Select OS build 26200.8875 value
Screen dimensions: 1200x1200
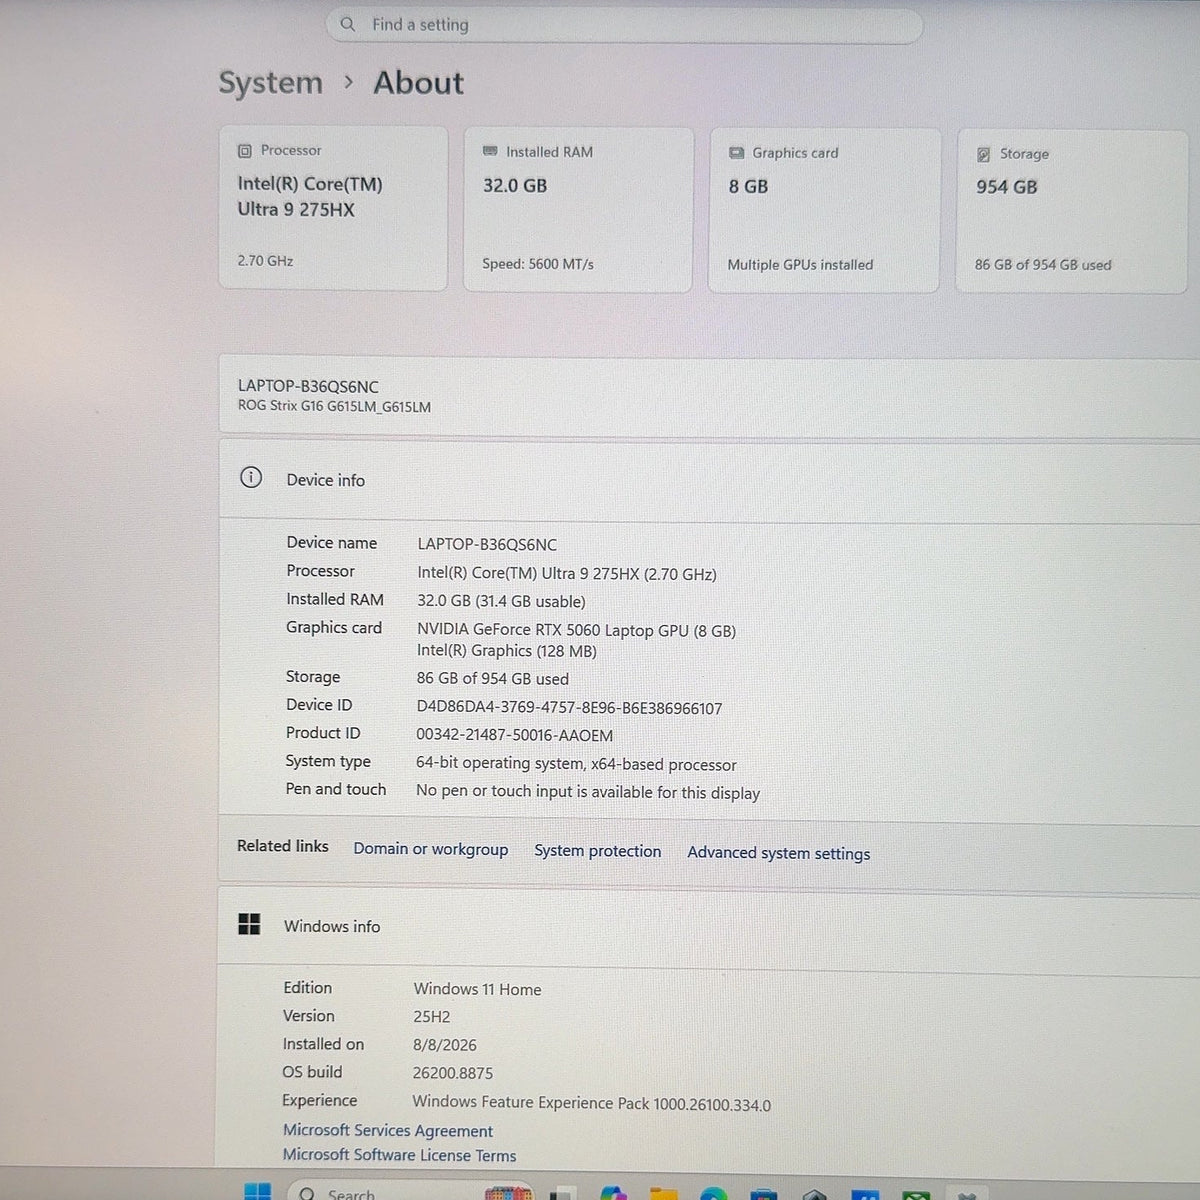point(453,1073)
